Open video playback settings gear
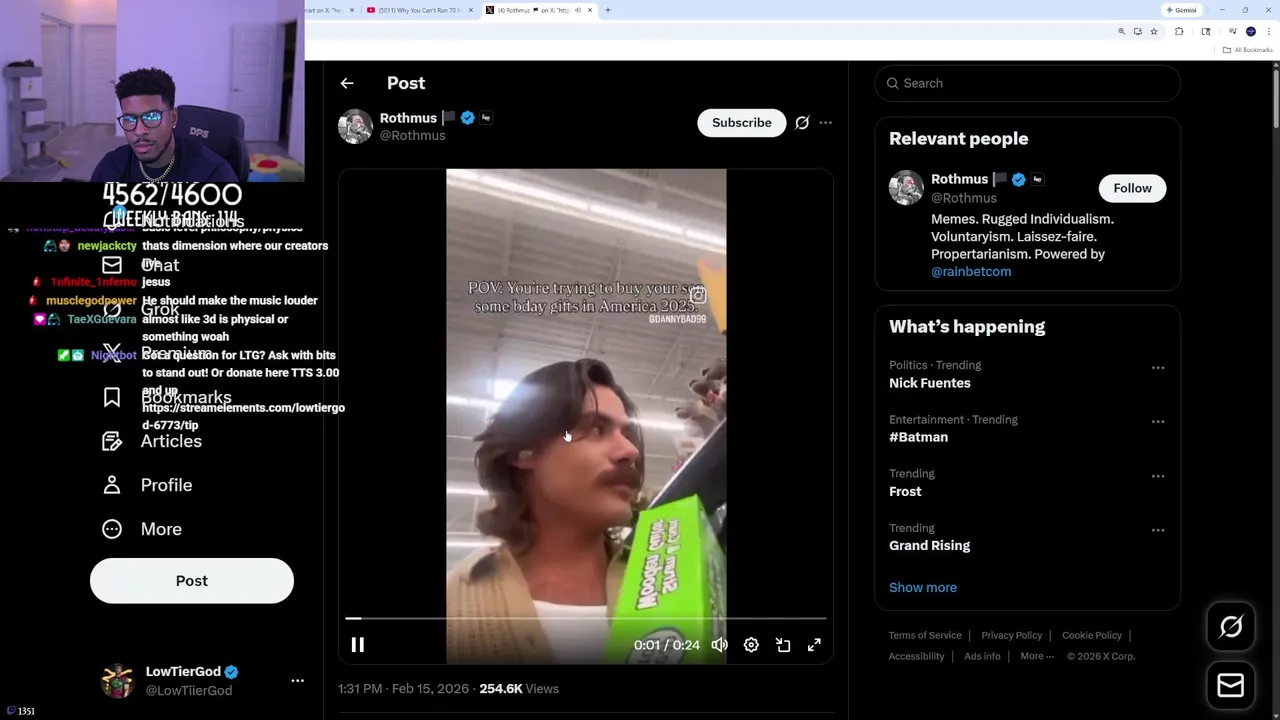Viewport: 1280px width, 720px height. (751, 645)
